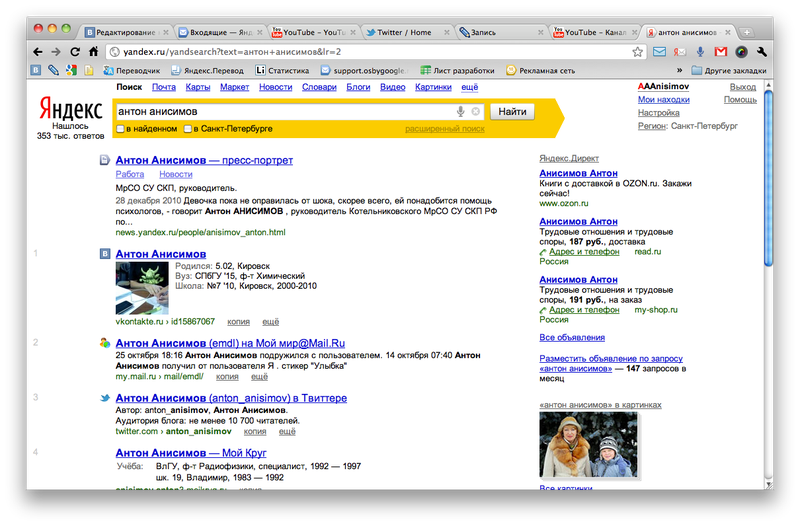Open the Настройка link

tap(659, 113)
